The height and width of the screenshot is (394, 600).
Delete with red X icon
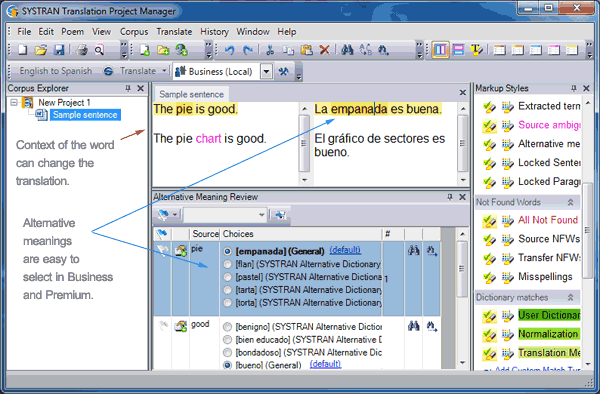click(324, 50)
